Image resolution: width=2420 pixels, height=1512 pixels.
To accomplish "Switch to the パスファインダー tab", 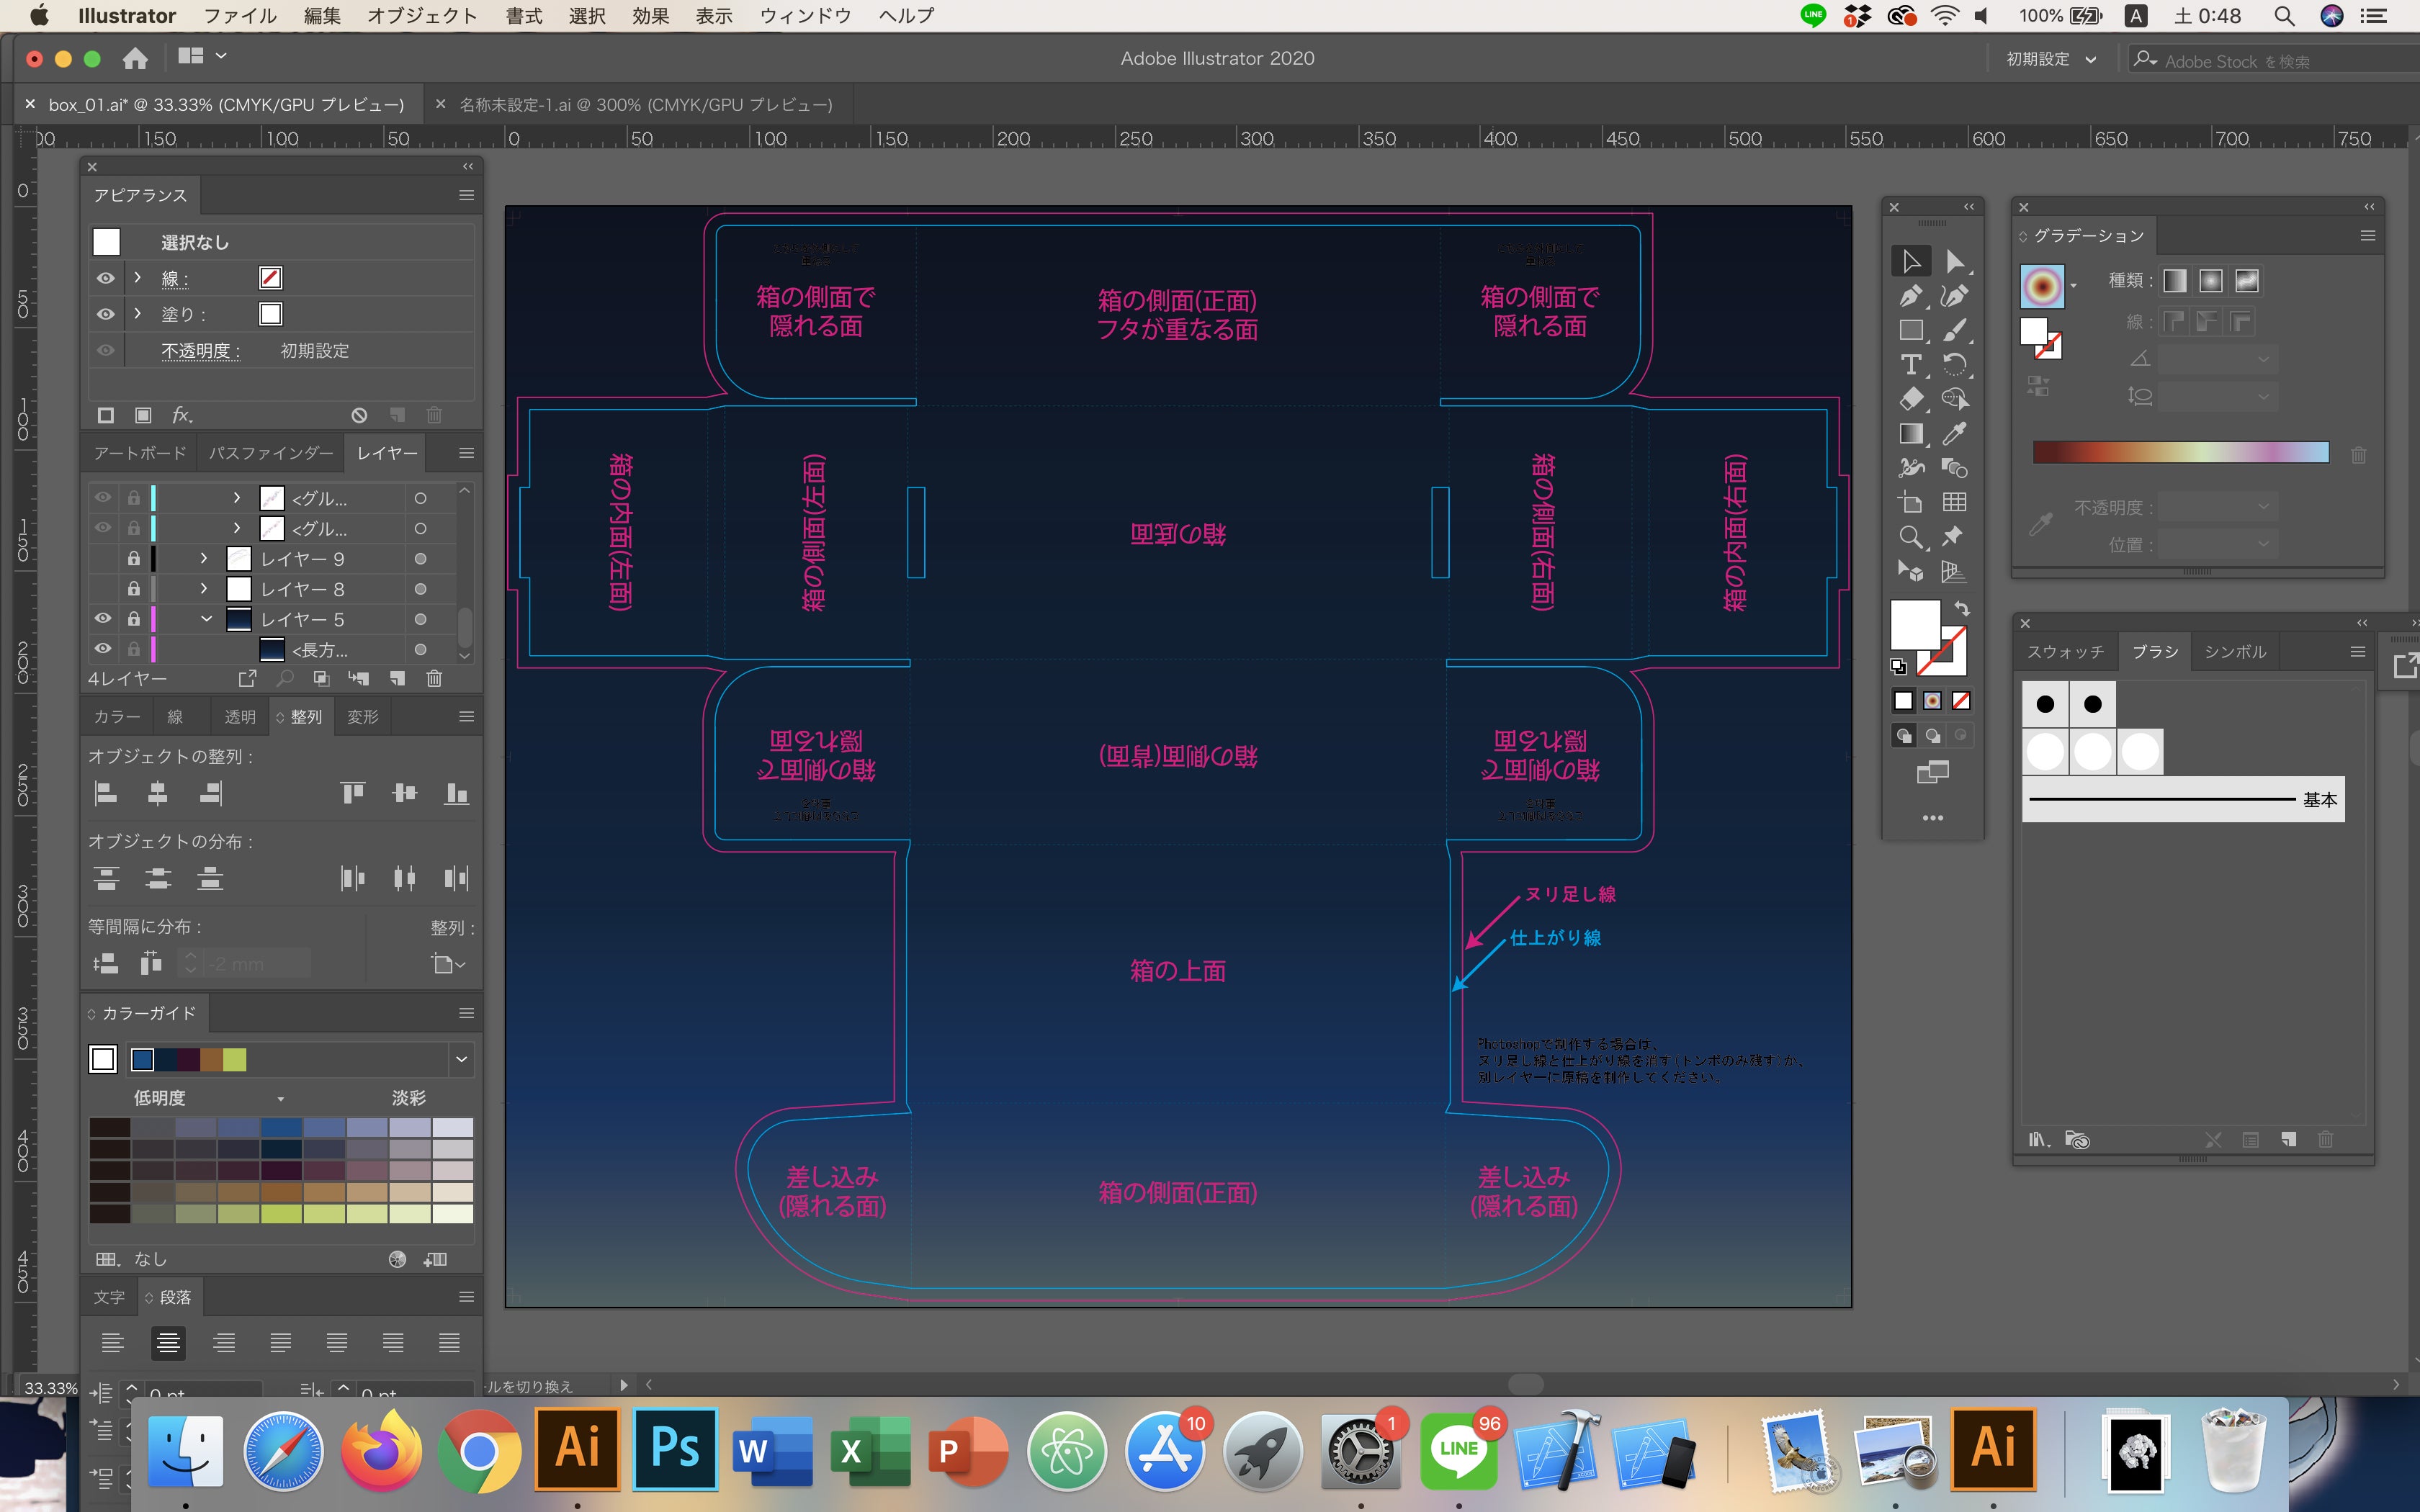I will click(x=270, y=453).
